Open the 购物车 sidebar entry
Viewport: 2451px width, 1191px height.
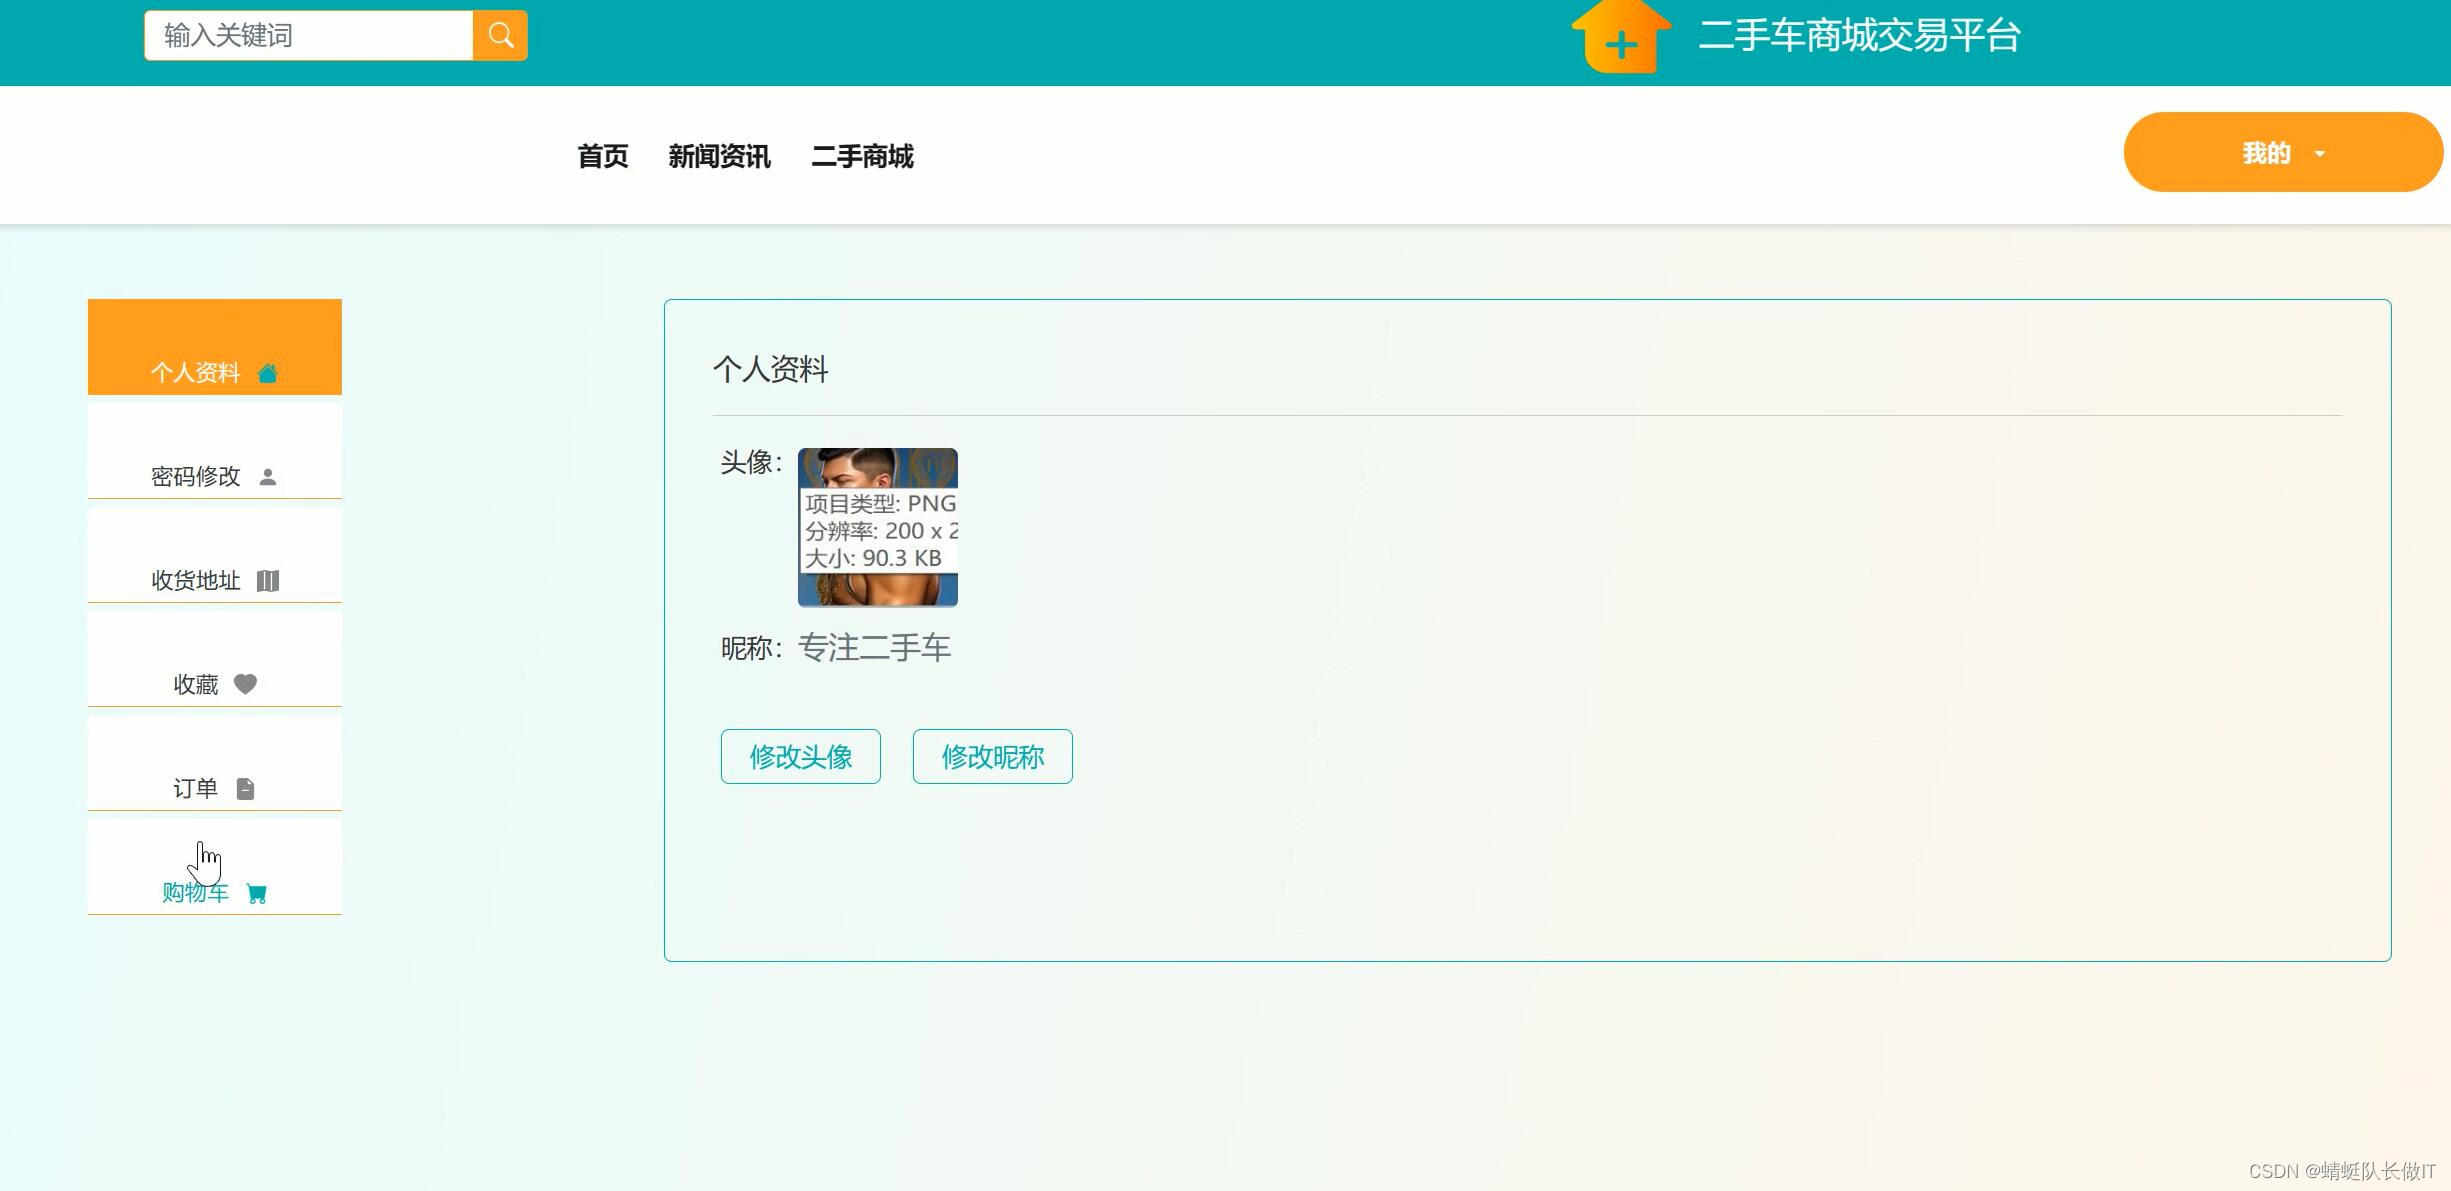tap(196, 892)
